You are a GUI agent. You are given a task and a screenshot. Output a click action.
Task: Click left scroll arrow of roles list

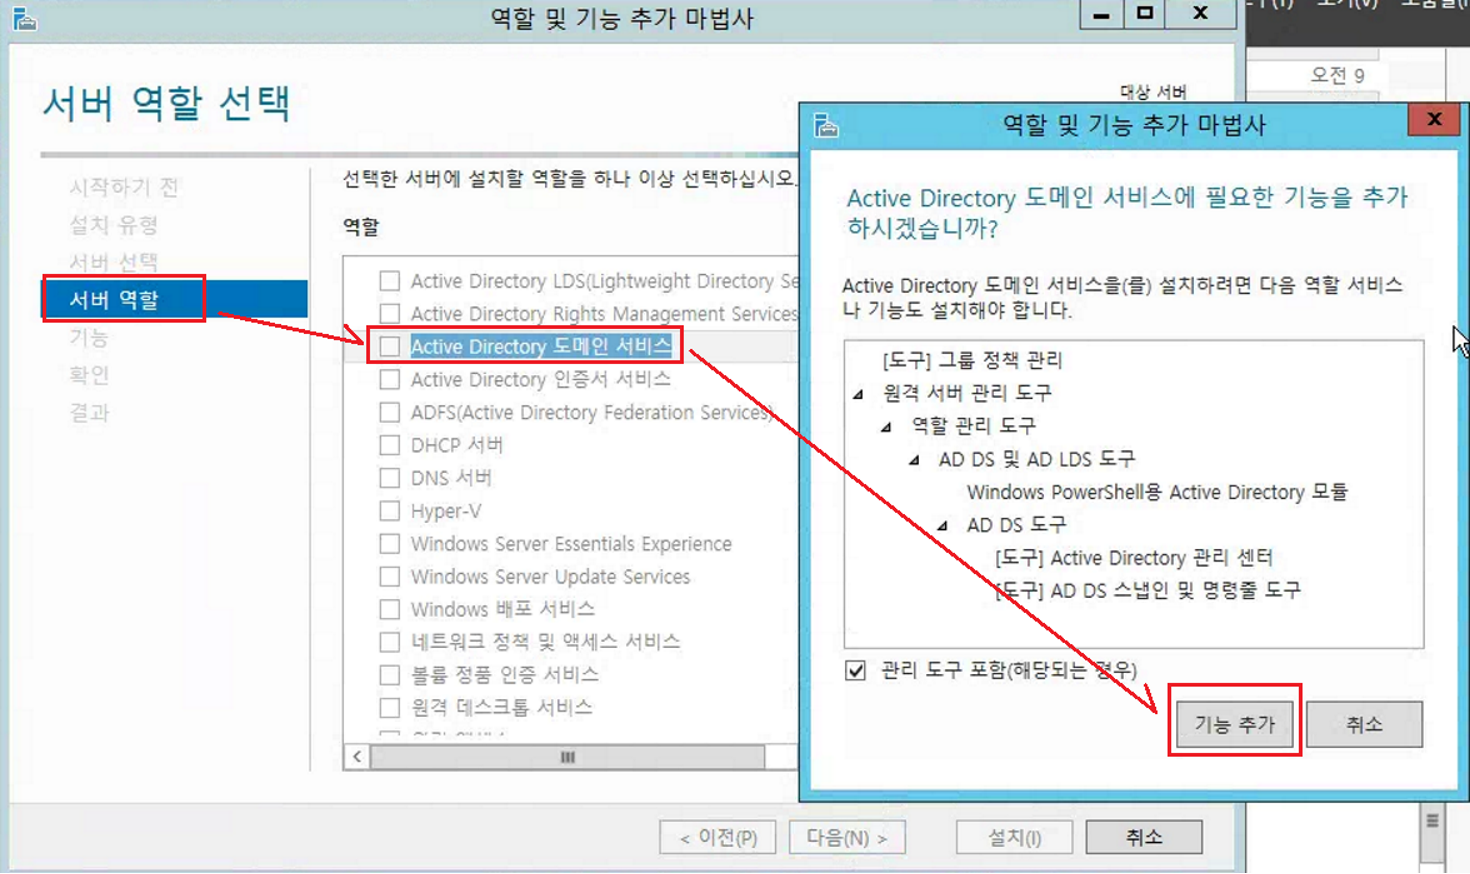[357, 757]
